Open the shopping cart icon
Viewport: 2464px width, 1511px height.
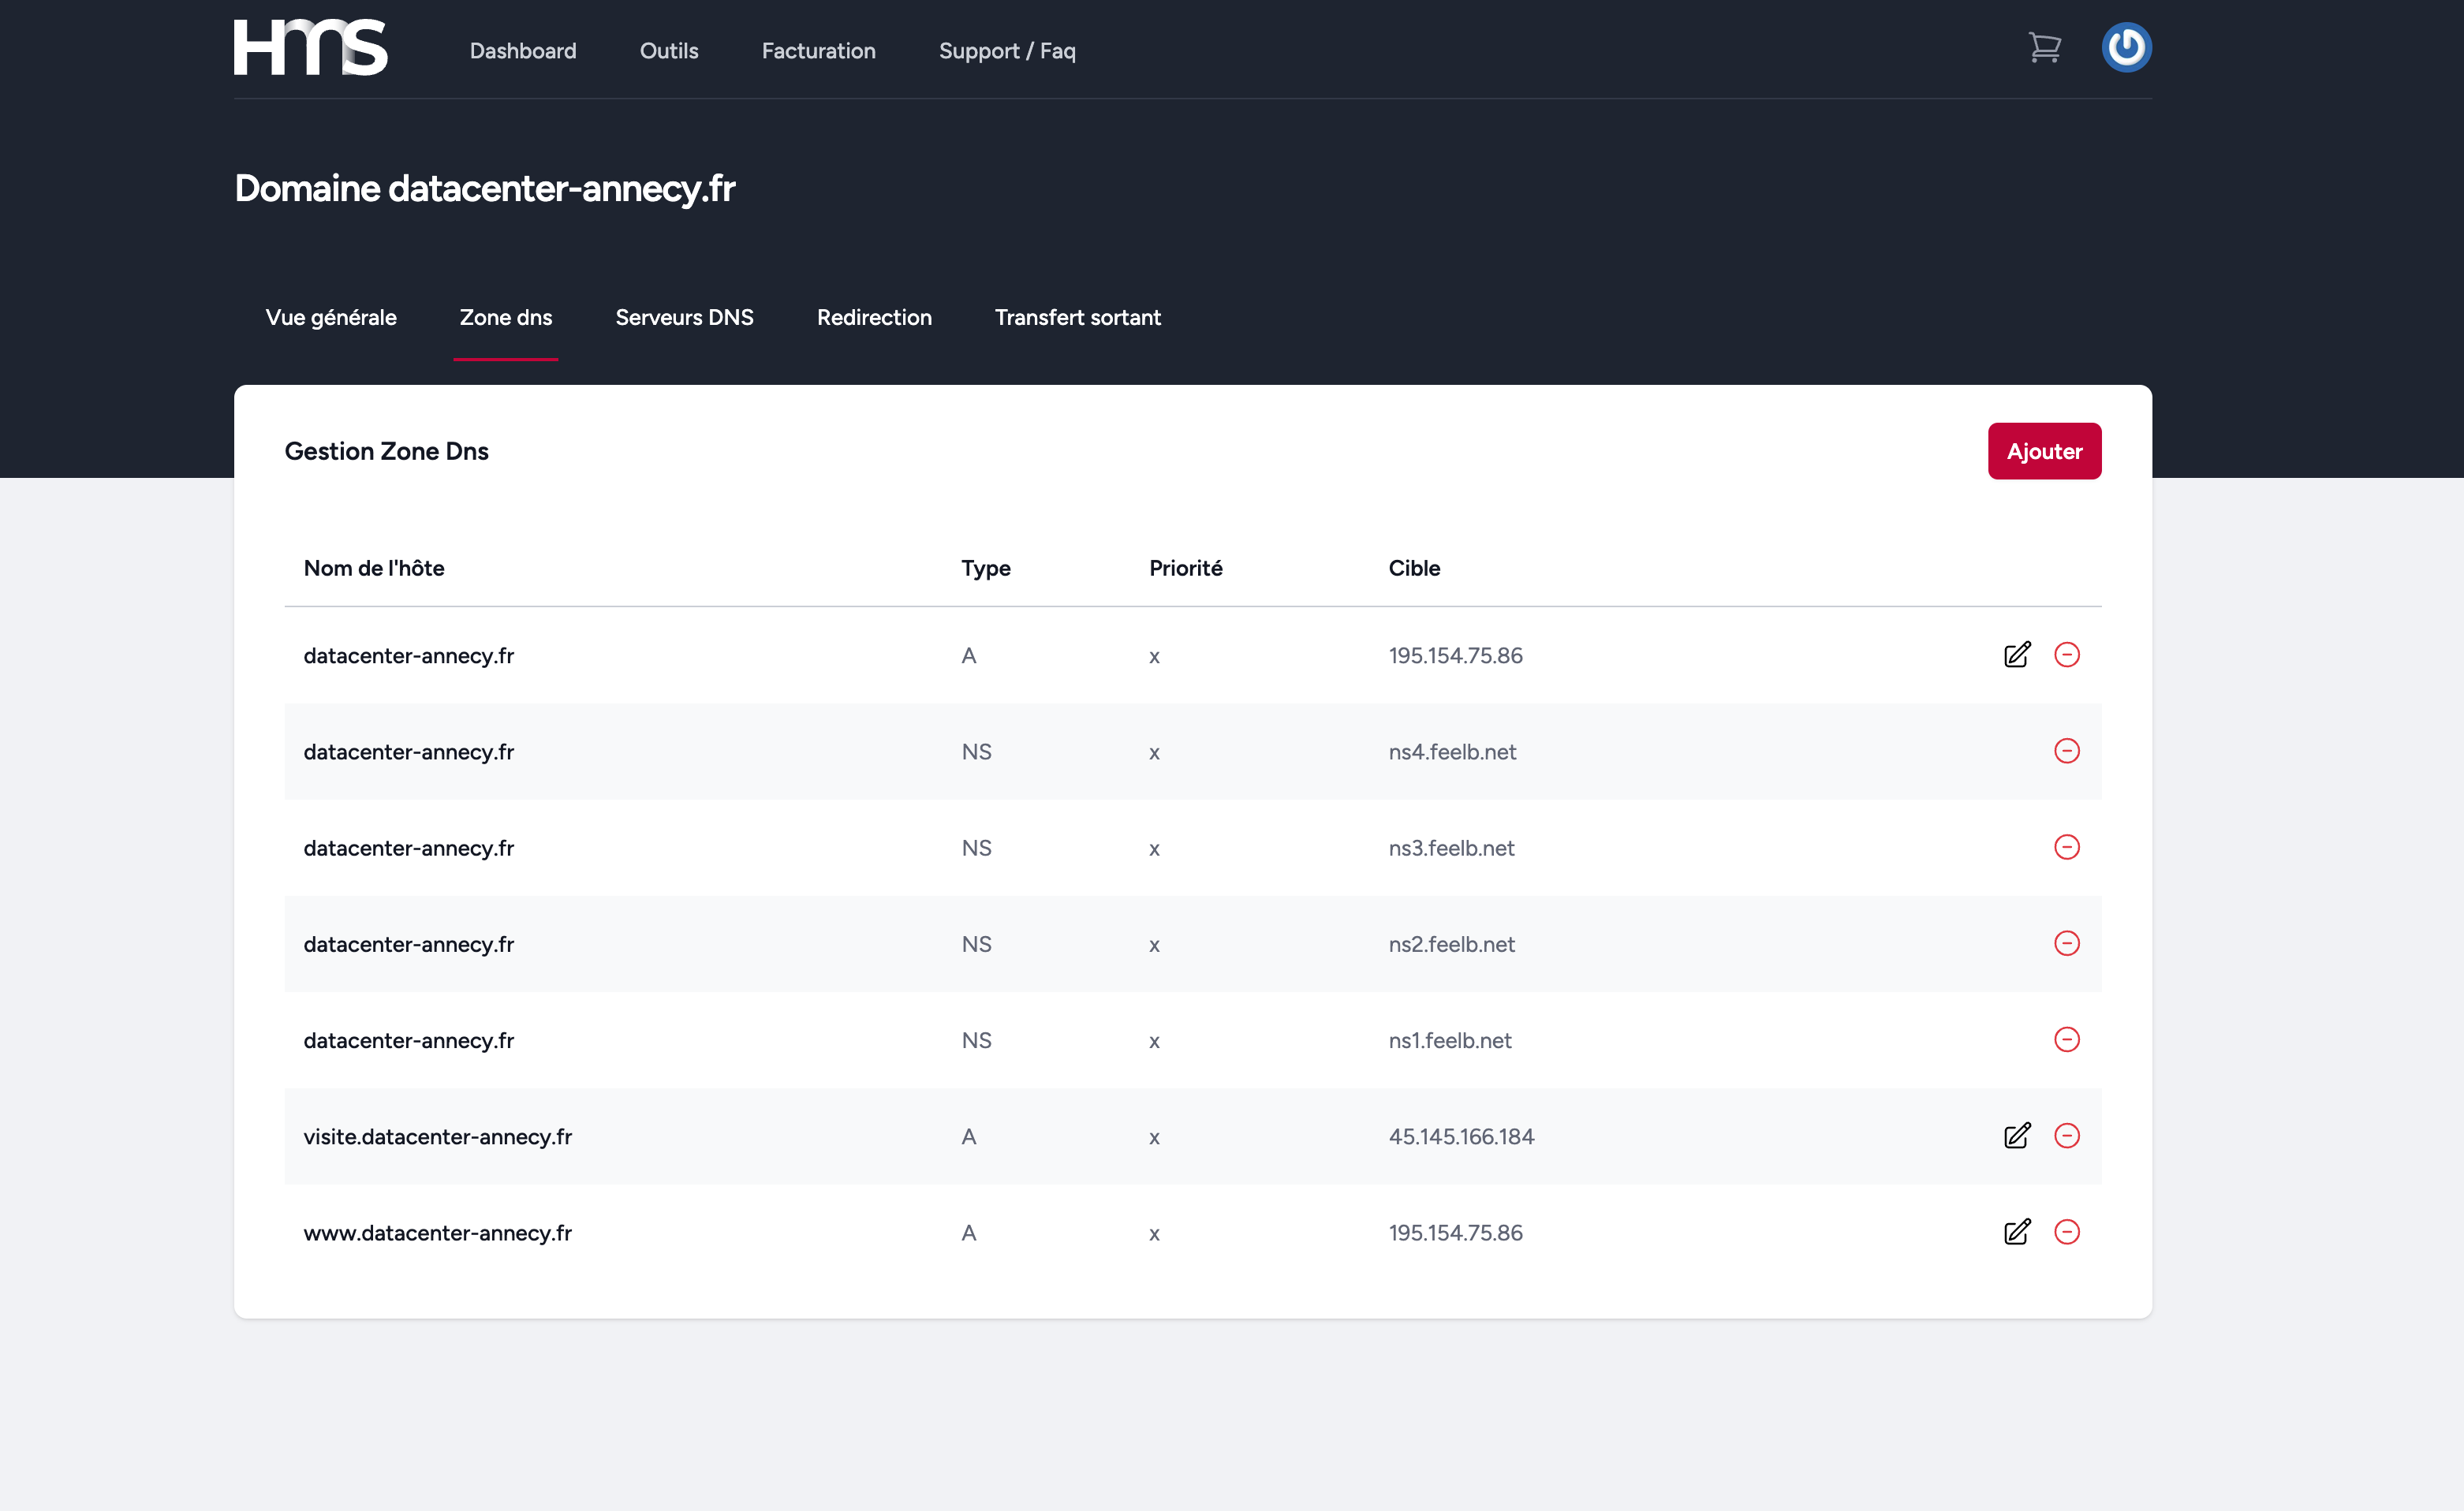tap(2044, 47)
